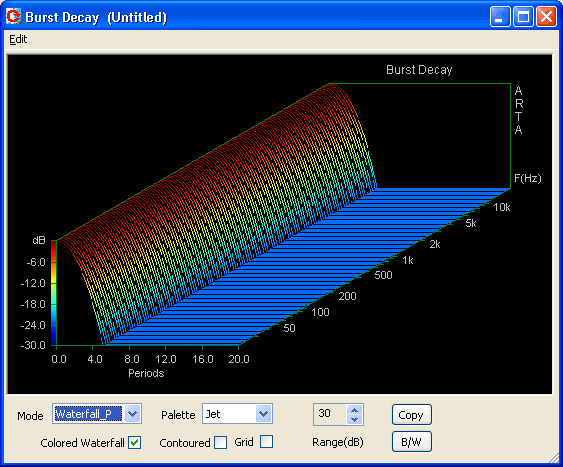The height and width of the screenshot is (467, 563).
Task: Maximize the Burst Decay window
Action: (523, 17)
